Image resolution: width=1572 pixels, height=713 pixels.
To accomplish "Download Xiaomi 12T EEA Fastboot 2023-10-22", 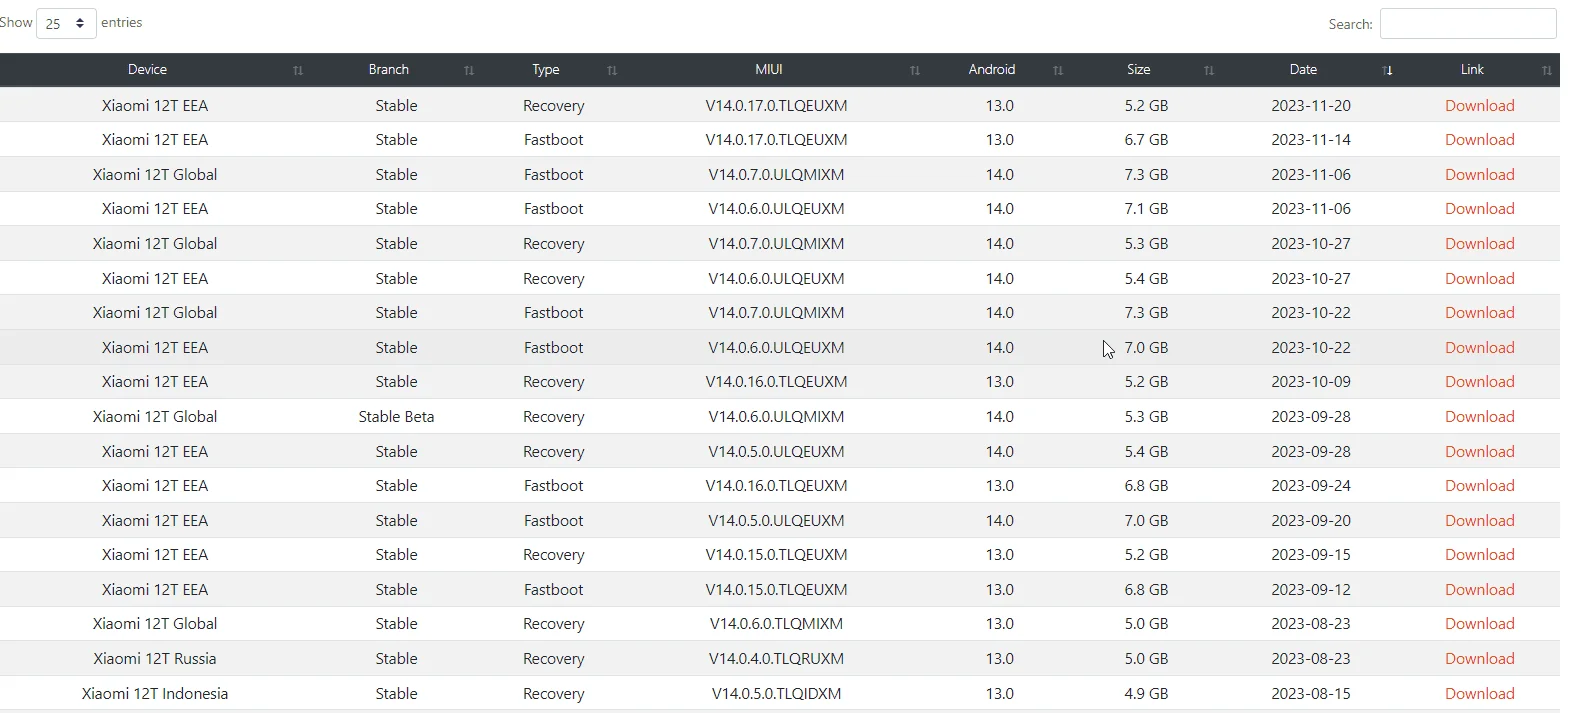I will [x=1480, y=347].
